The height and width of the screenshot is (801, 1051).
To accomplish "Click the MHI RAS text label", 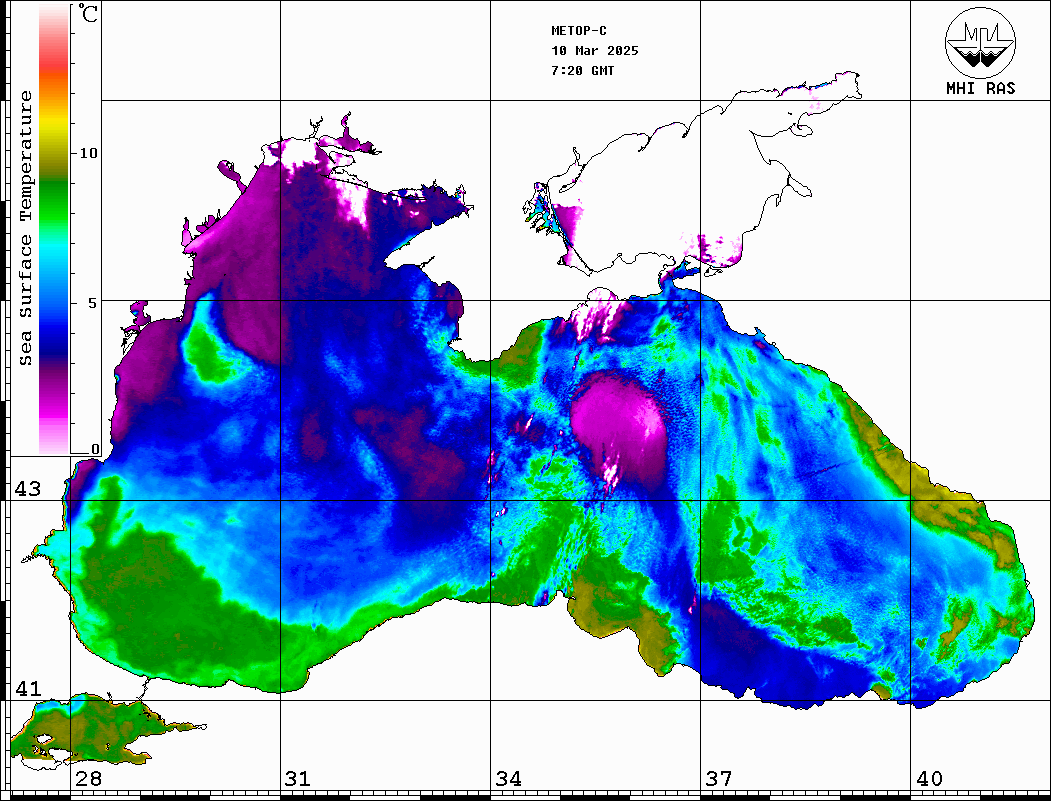I will pos(981,88).
